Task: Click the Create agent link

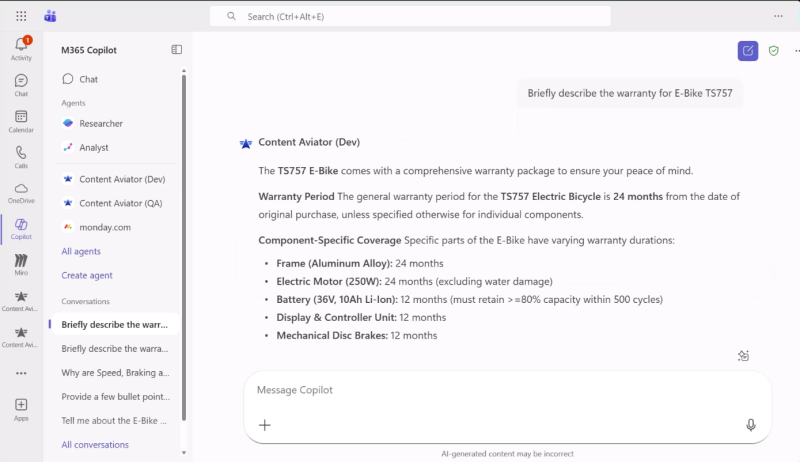Action: pyautogui.click(x=87, y=275)
